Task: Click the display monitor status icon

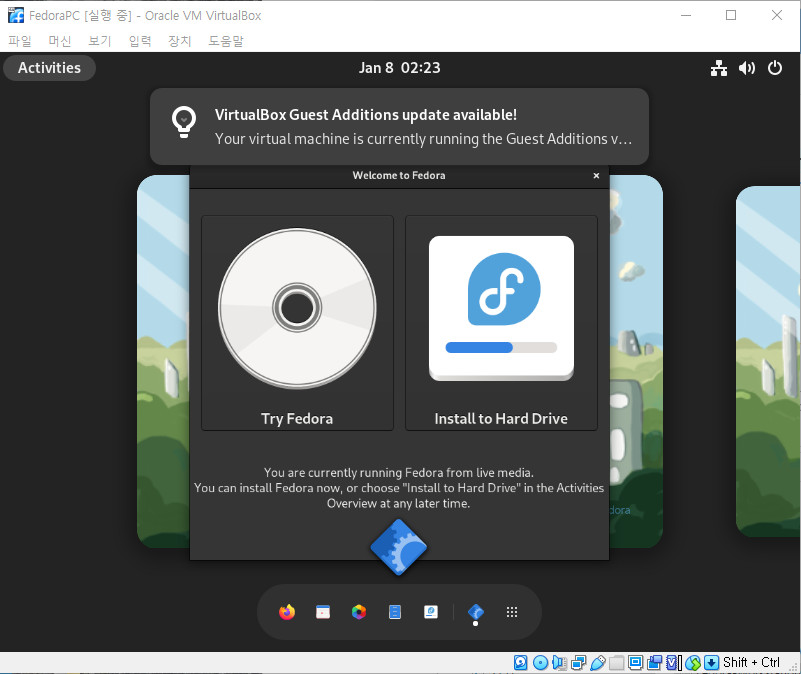Action: point(635,663)
